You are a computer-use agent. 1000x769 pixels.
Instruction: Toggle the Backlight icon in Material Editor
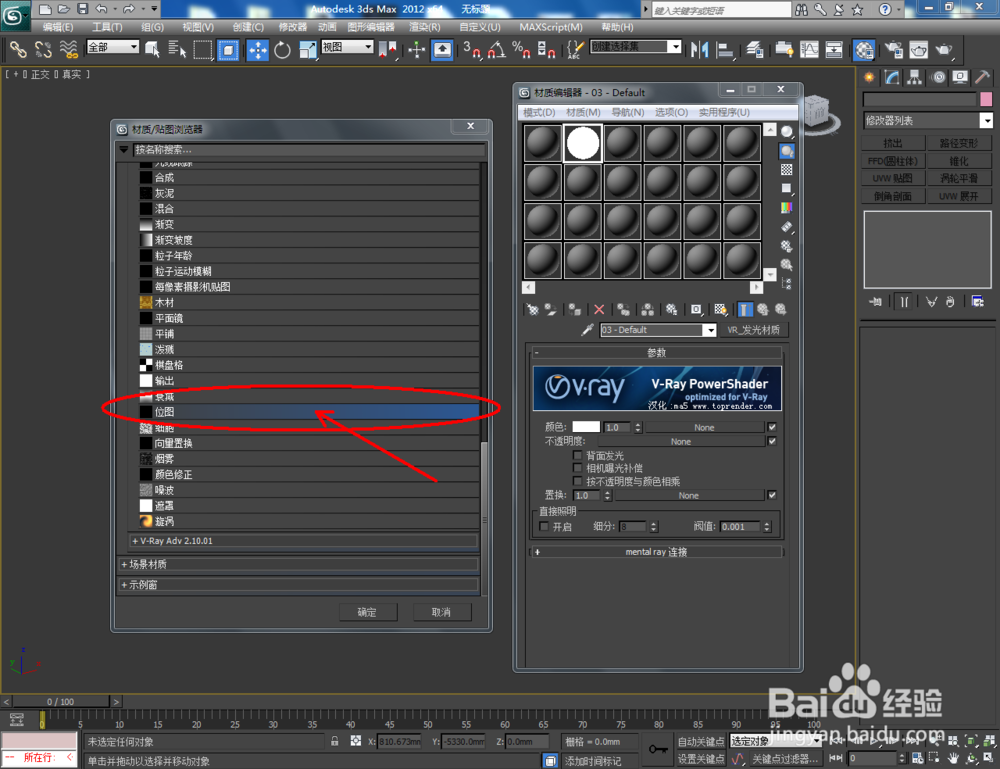(x=787, y=151)
